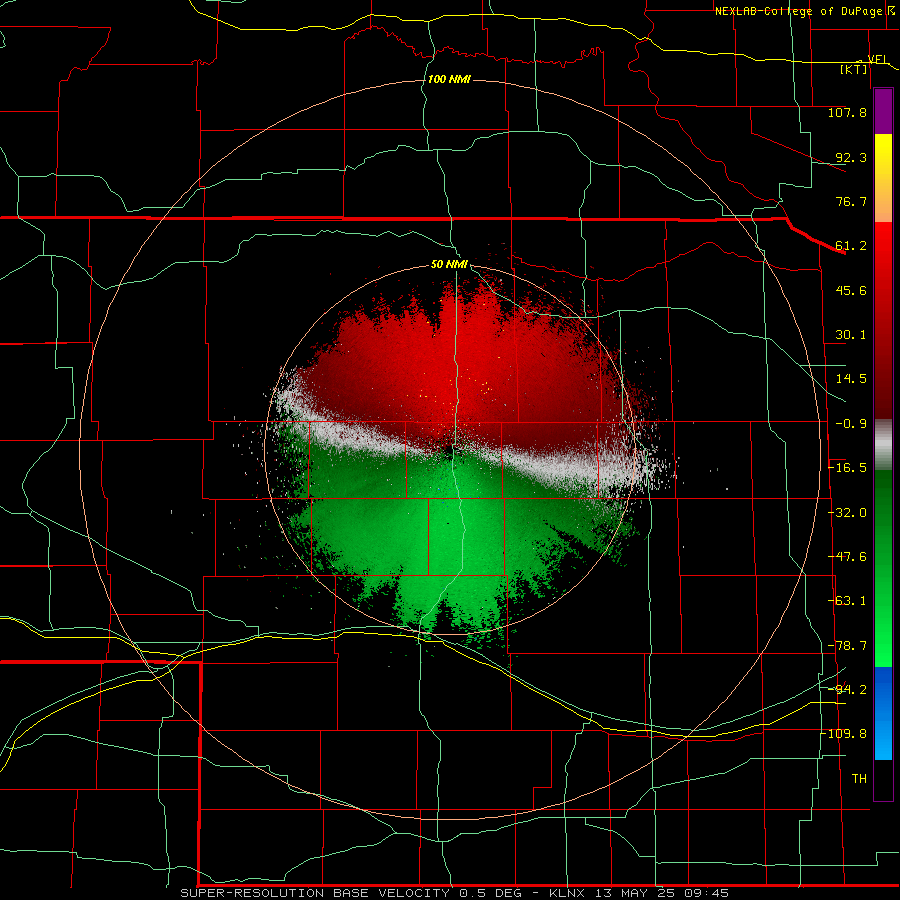
Task: Click the -32.0 scale value
Action: point(847,513)
